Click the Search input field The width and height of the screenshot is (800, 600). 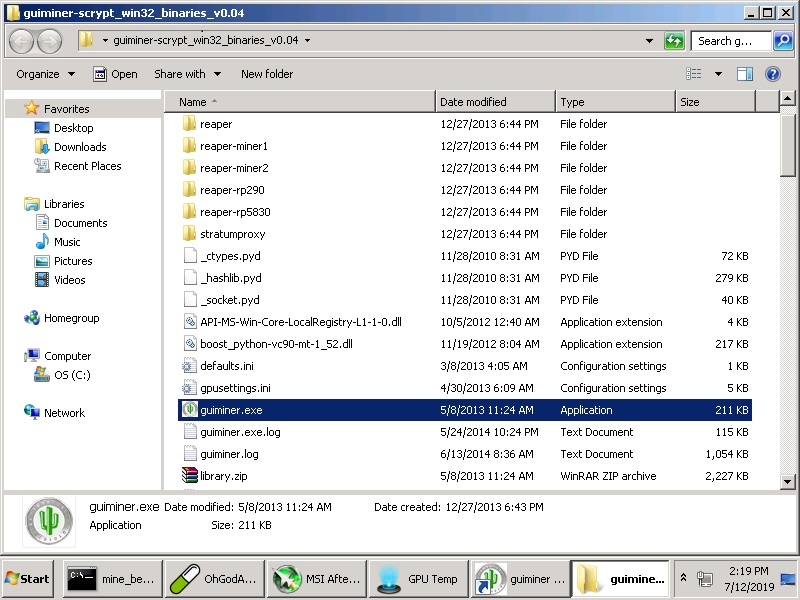pyautogui.click(x=731, y=41)
